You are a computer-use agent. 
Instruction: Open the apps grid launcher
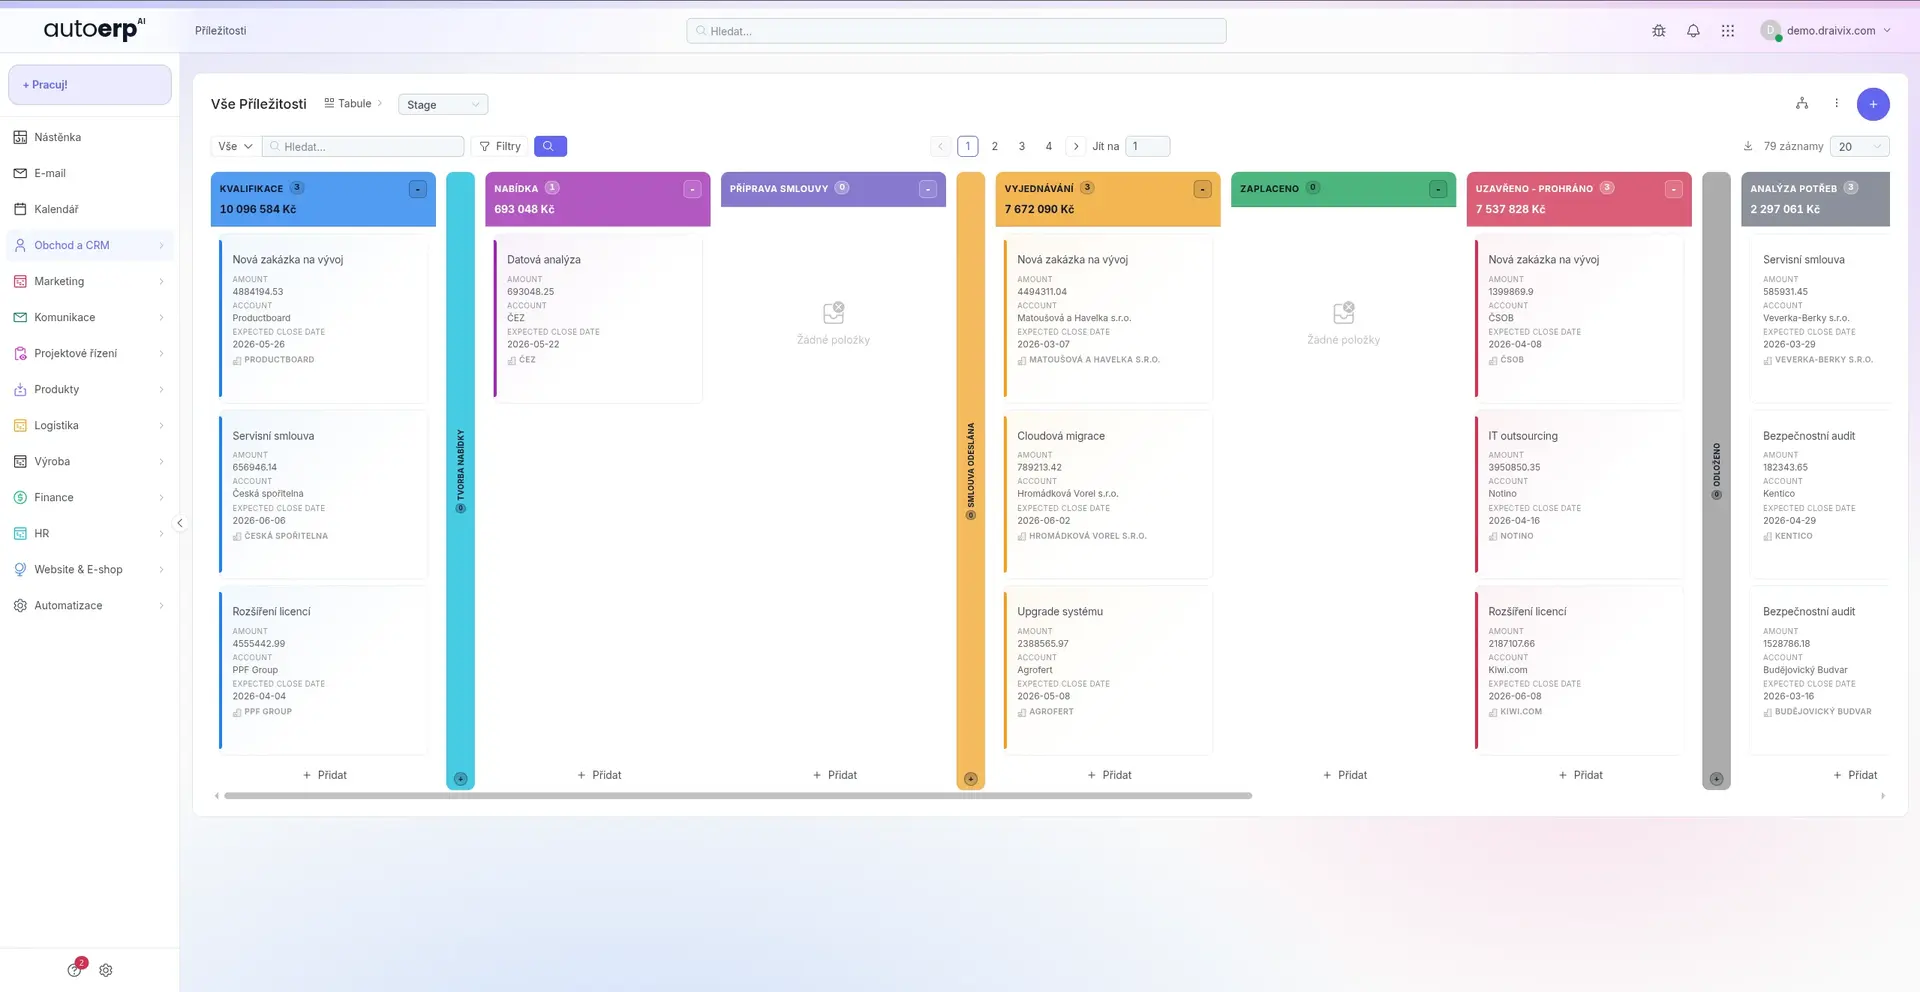pyautogui.click(x=1727, y=31)
